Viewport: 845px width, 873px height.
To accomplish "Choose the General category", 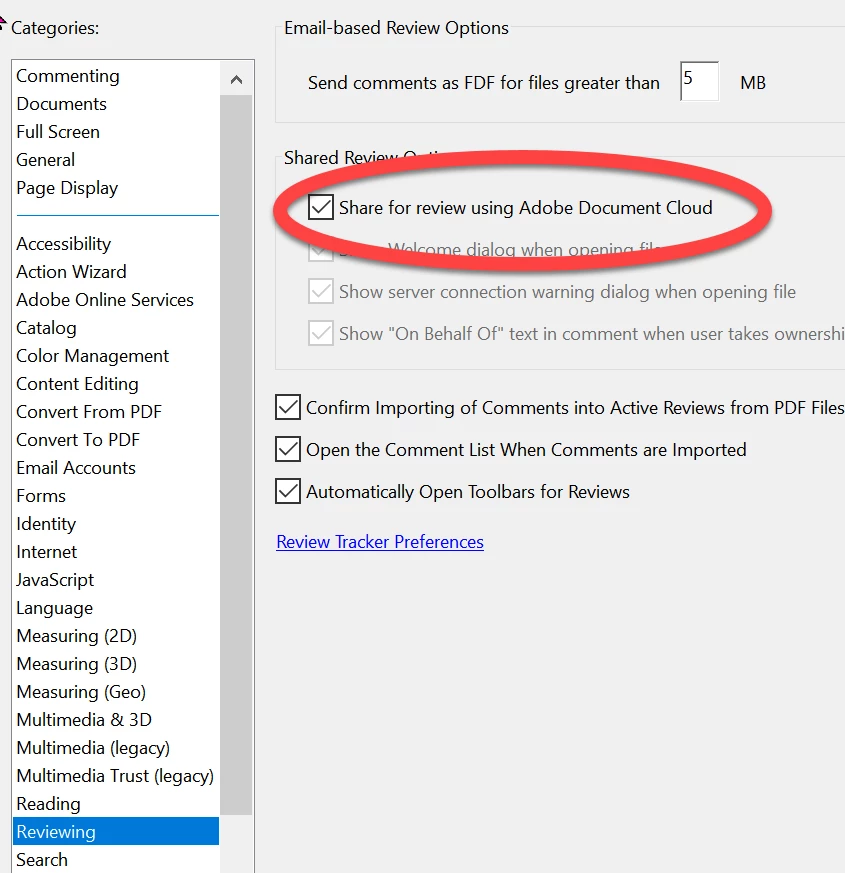I will (x=45, y=160).
